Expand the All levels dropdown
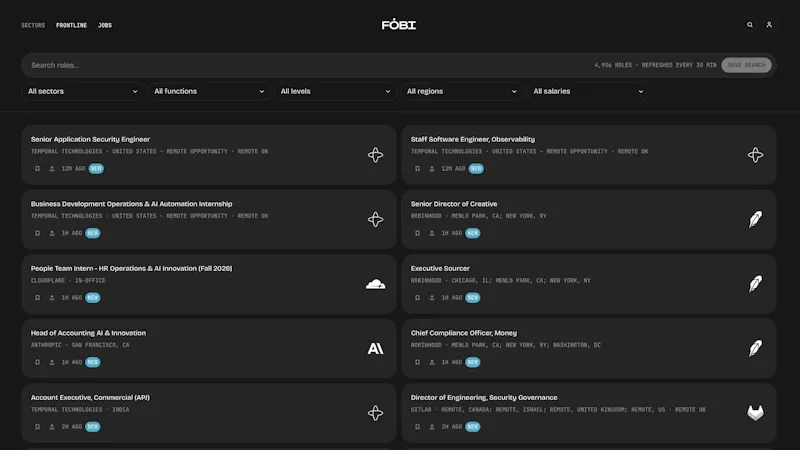This screenshot has width=800, height=450. point(335,91)
